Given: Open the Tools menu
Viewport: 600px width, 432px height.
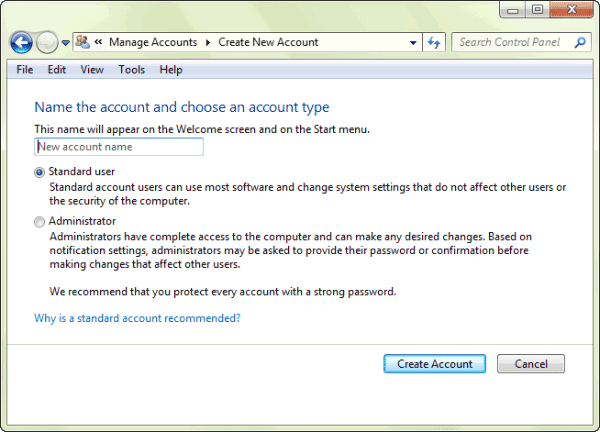Looking at the screenshot, I should coord(132,70).
